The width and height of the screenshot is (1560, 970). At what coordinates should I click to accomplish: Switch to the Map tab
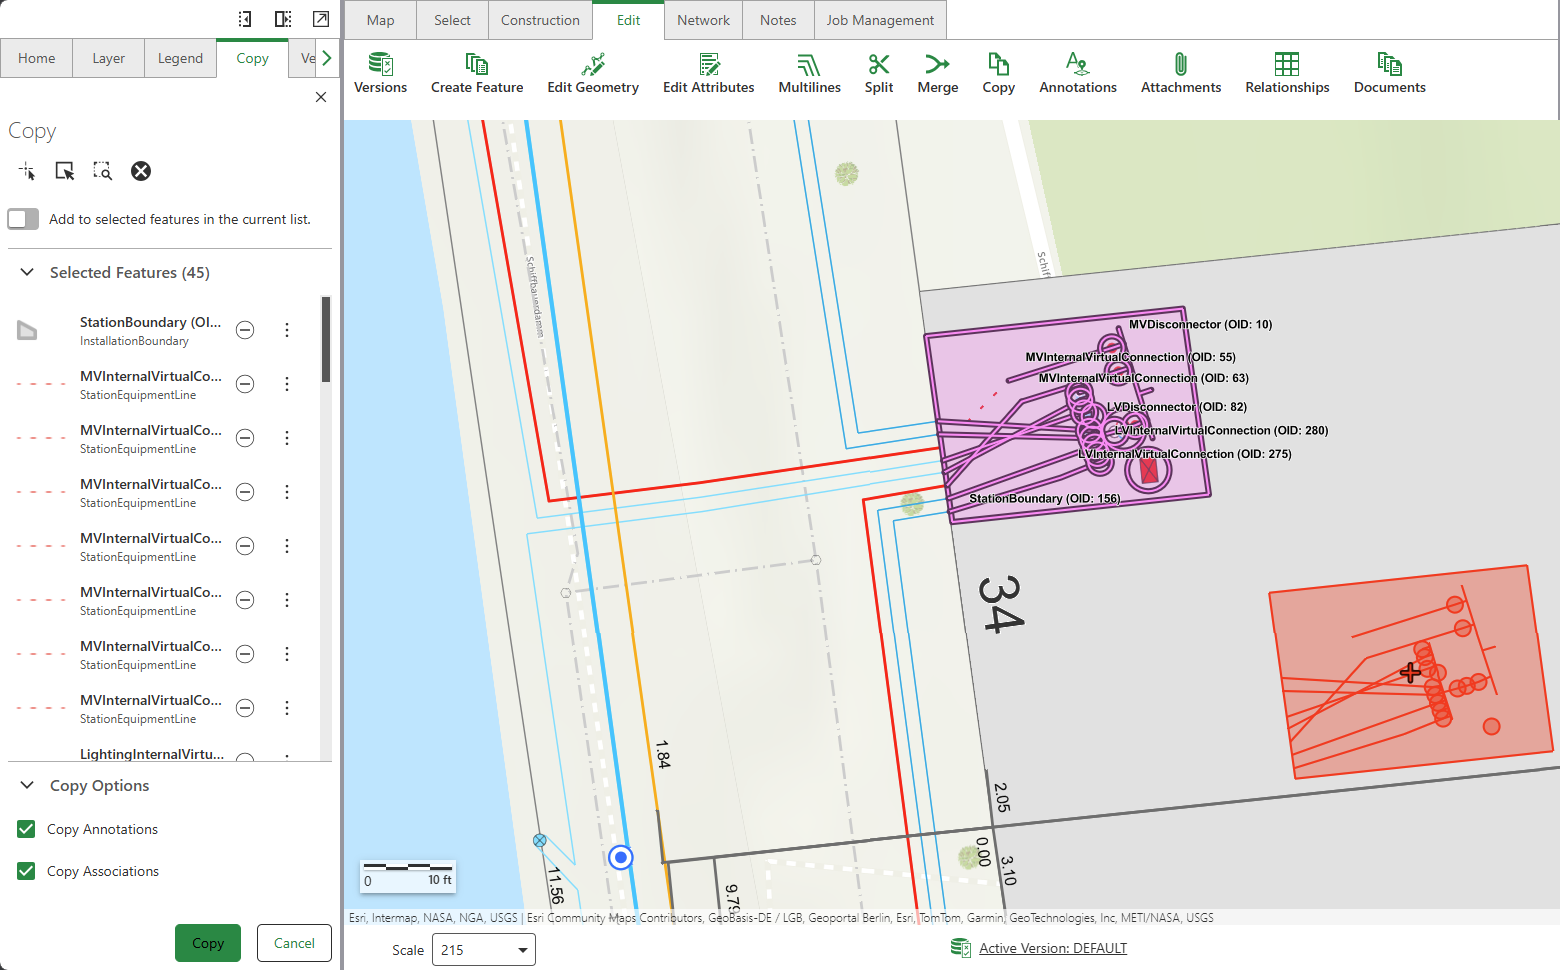(x=380, y=20)
